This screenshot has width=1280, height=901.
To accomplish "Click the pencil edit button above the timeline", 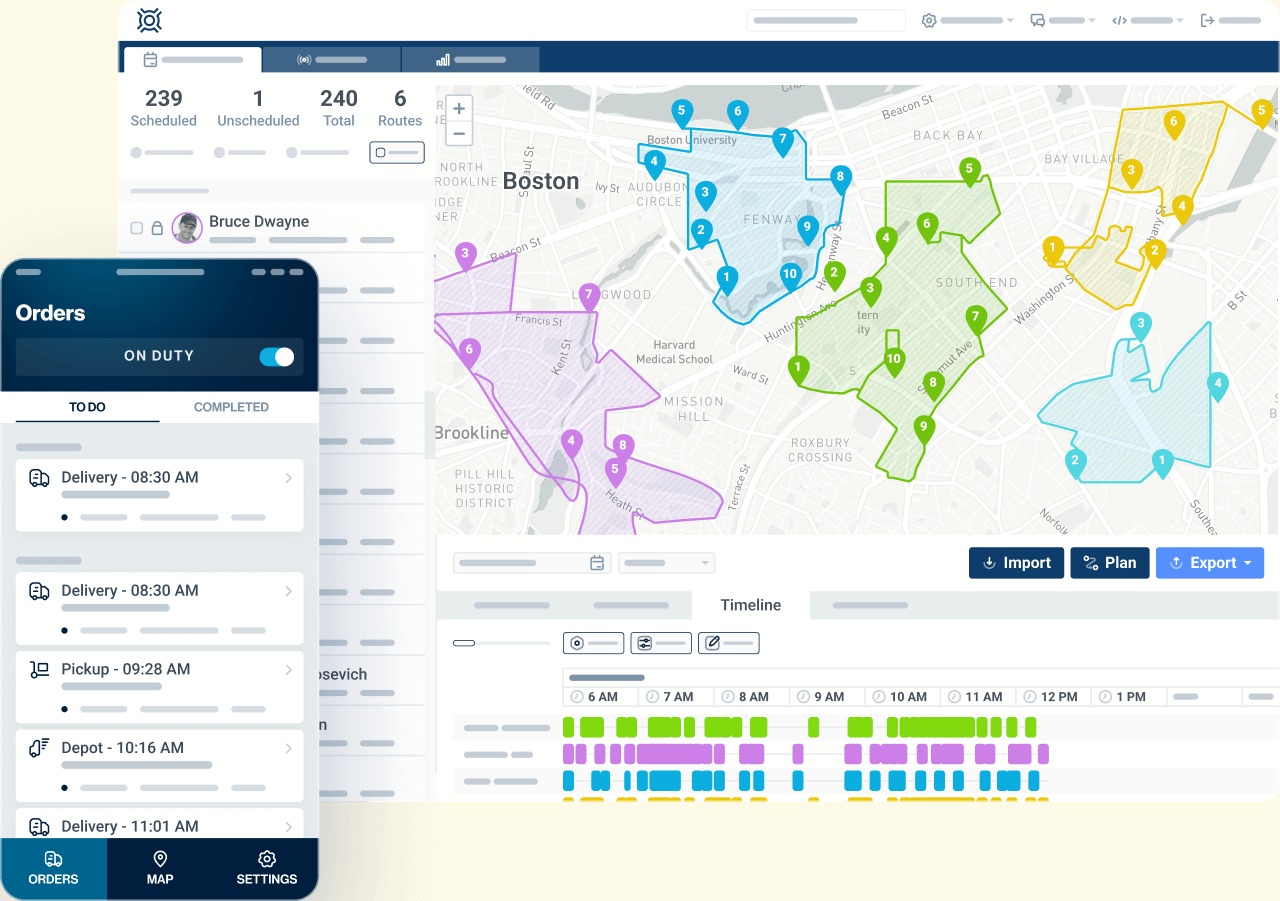I will pyautogui.click(x=729, y=643).
